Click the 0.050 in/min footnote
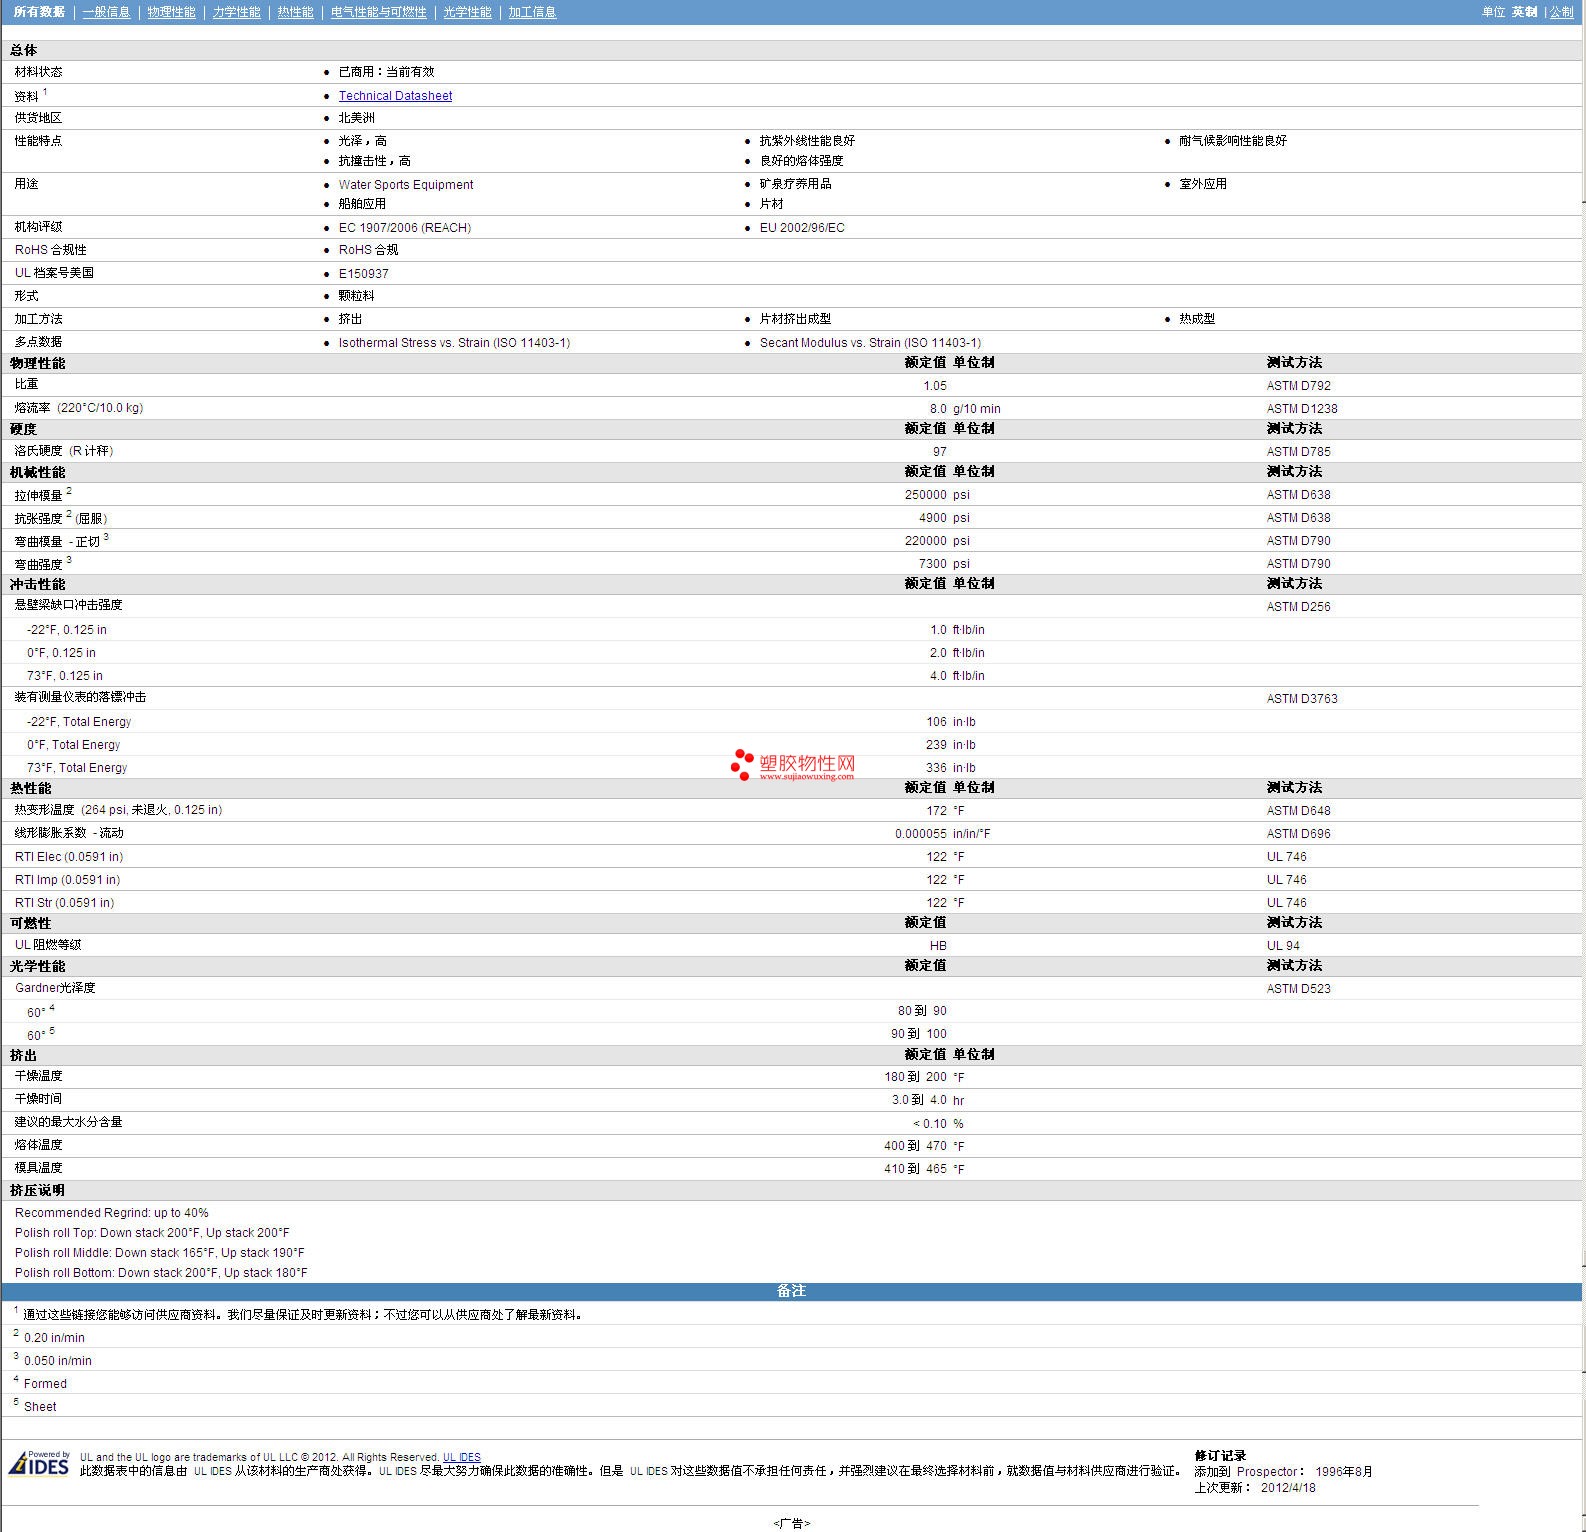Screen dimensions: 1586x1532 (x=58, y=1361)
